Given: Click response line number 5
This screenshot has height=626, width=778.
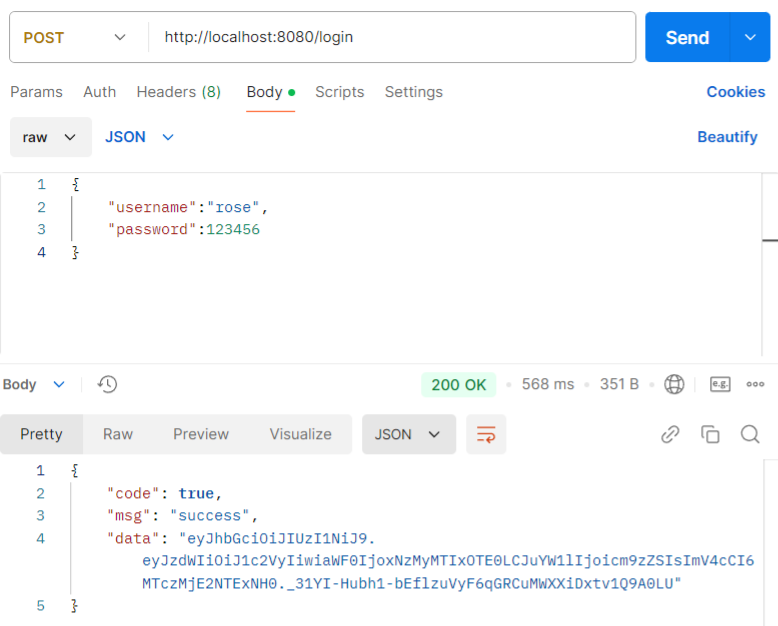Looking at the screenshot, I should (41, 606).
